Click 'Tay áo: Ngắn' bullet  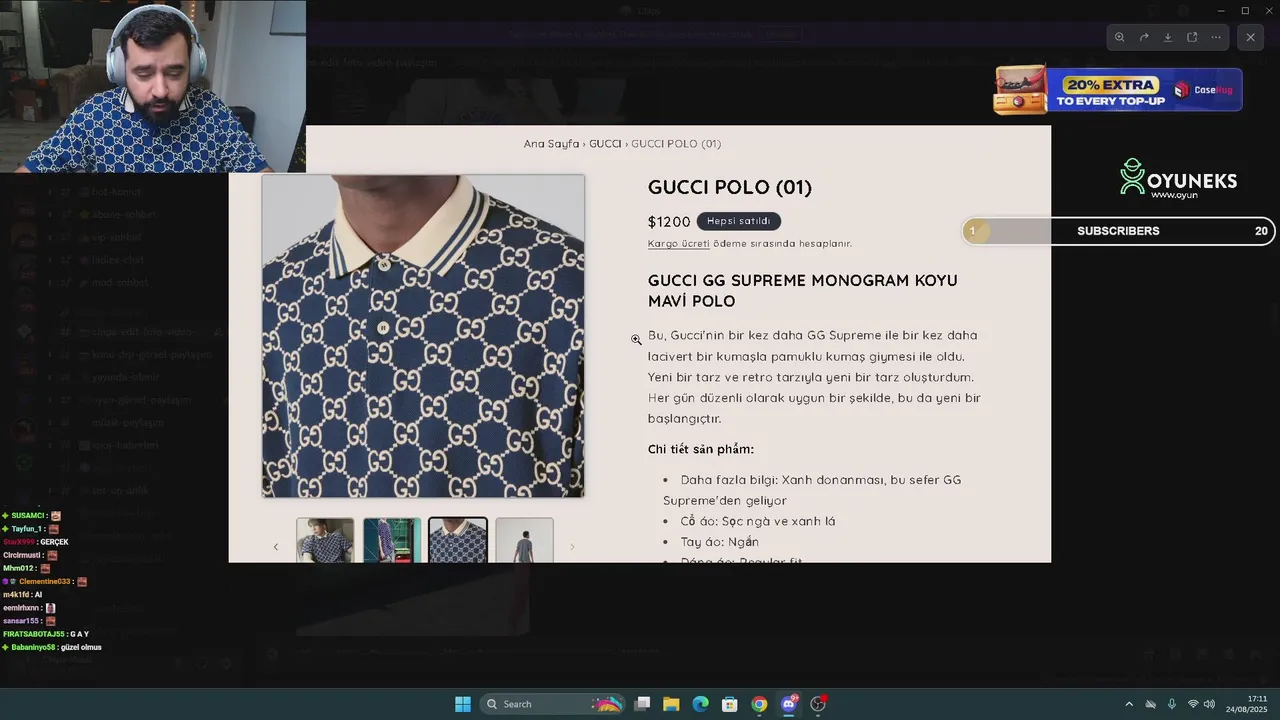(719, 542)
